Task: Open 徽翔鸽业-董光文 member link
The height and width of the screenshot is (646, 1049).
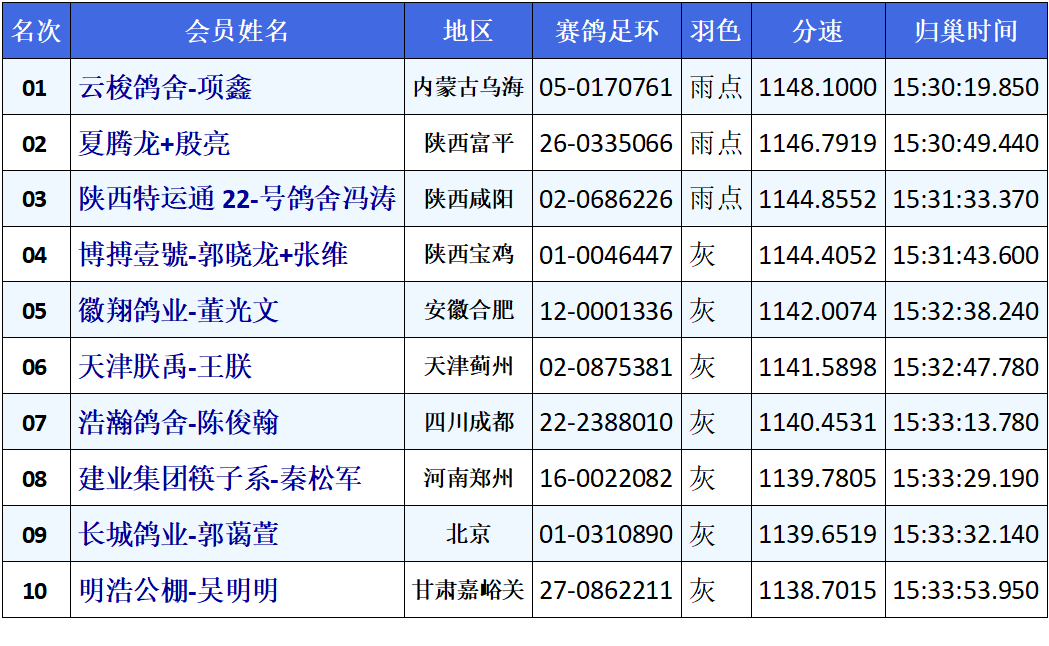Action: 178,311
